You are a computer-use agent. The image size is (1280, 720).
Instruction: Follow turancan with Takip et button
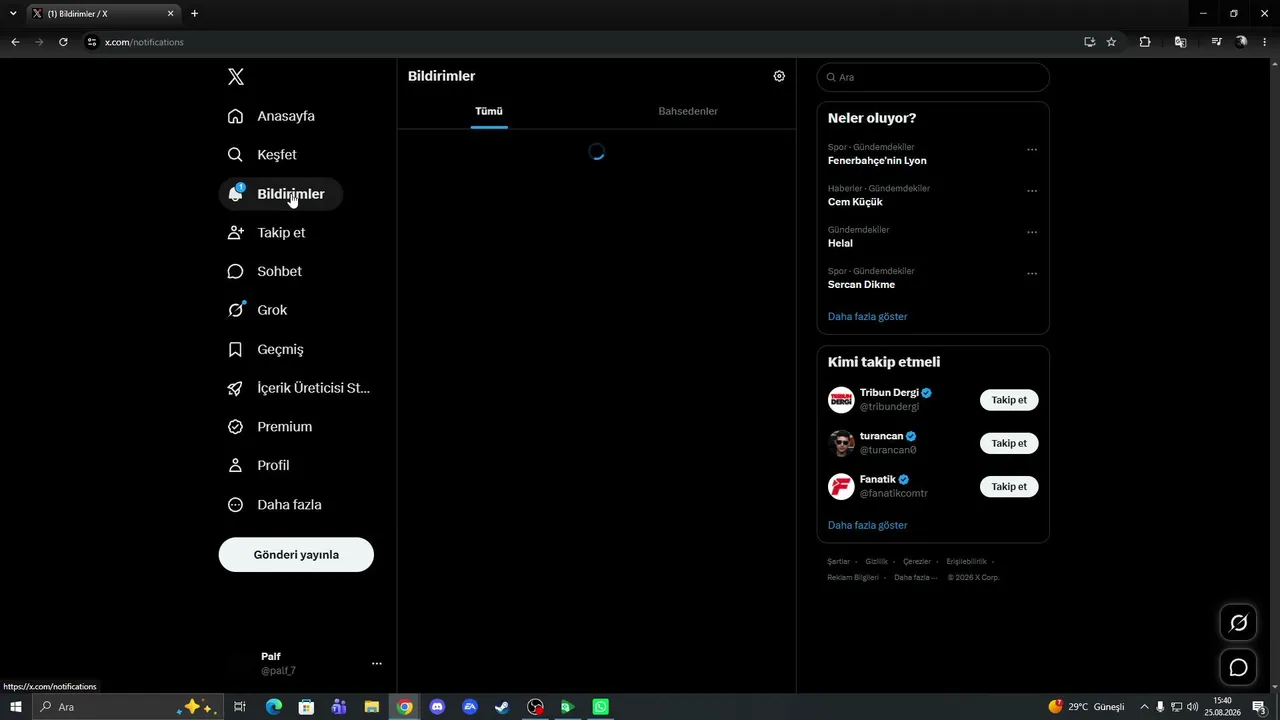[x=1009, y=443]
